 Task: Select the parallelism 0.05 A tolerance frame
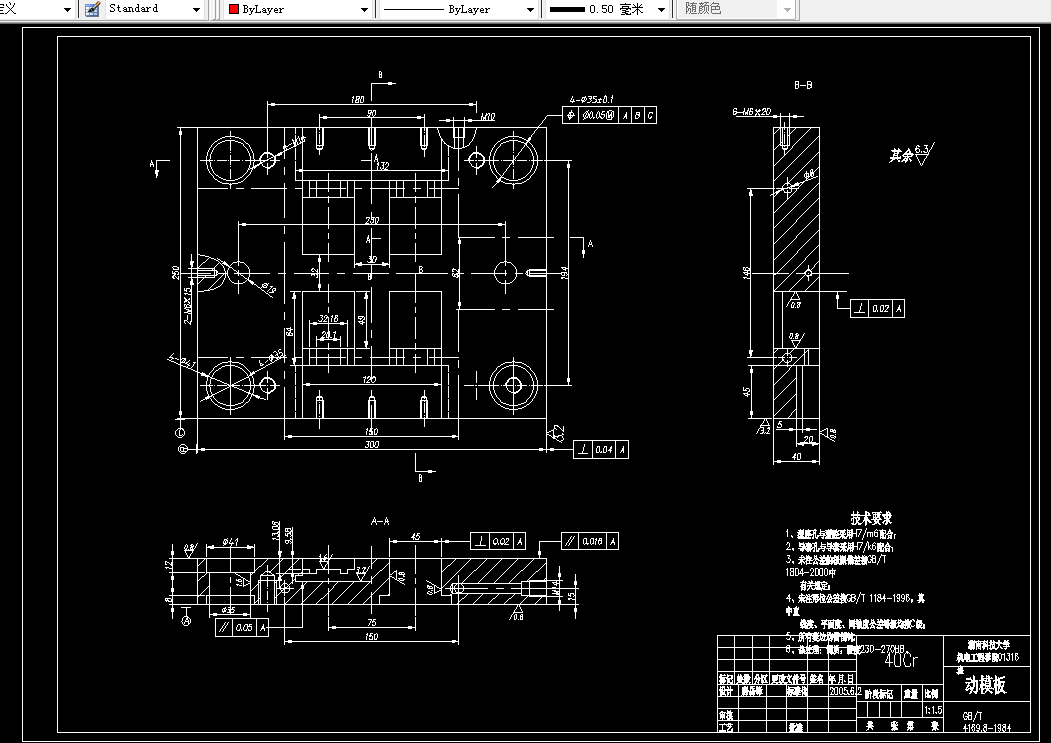pyautogui.click(x=242, y=628)
